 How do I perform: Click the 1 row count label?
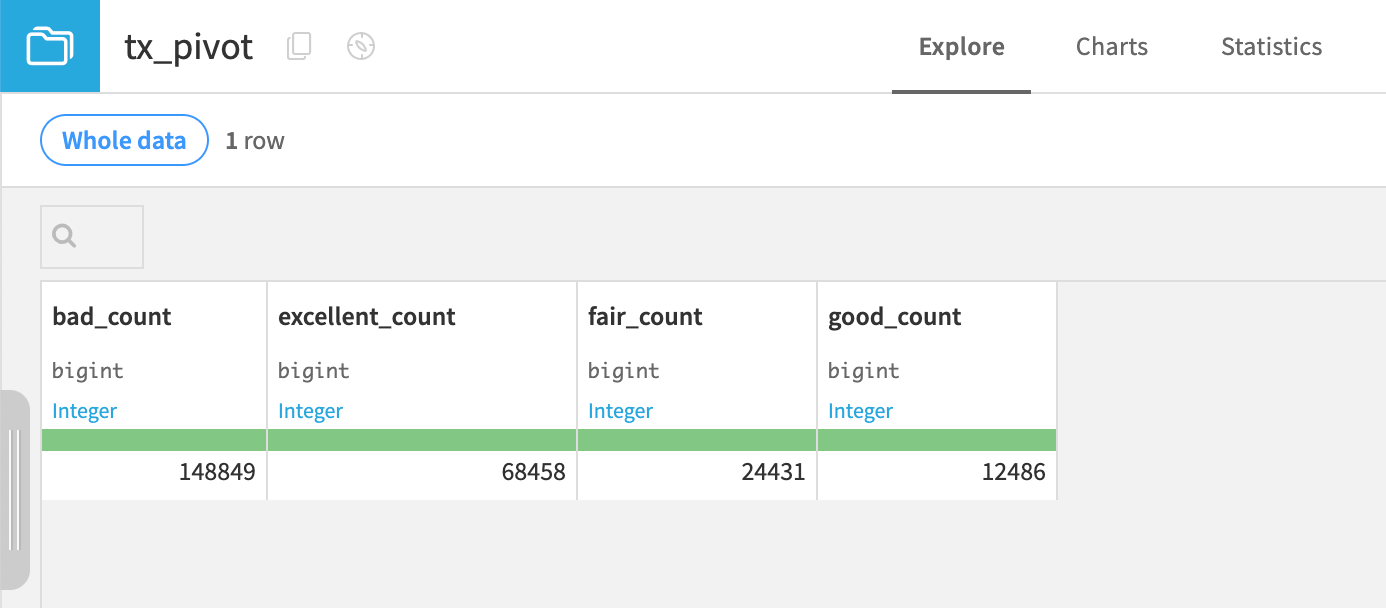[x=255, y=140]
